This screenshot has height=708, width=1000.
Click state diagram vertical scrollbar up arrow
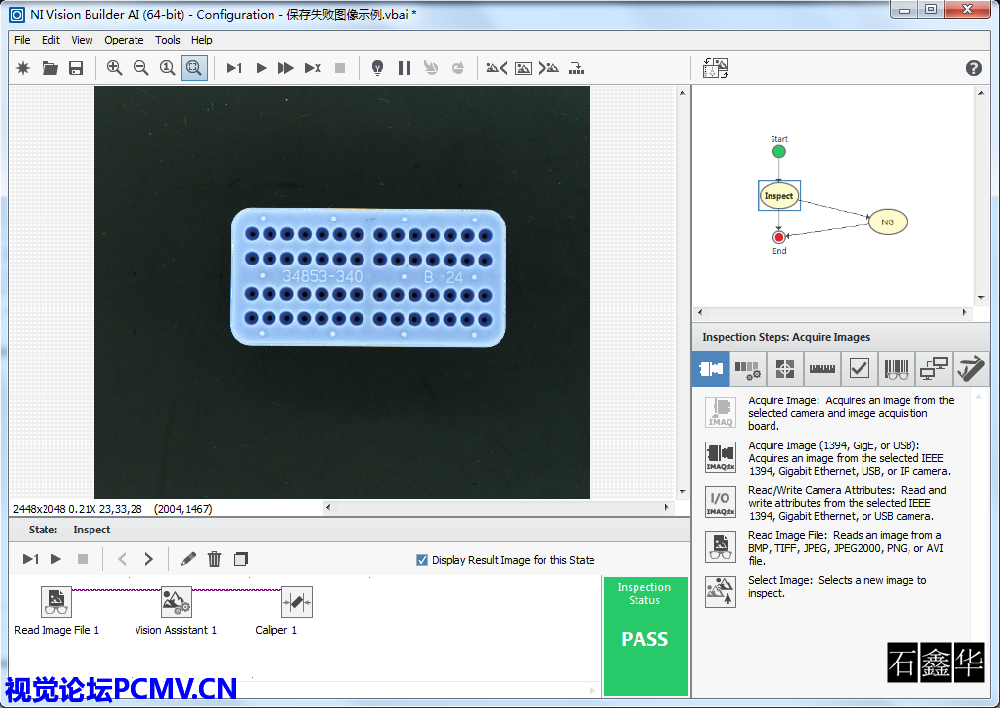(x=981, y=93)
